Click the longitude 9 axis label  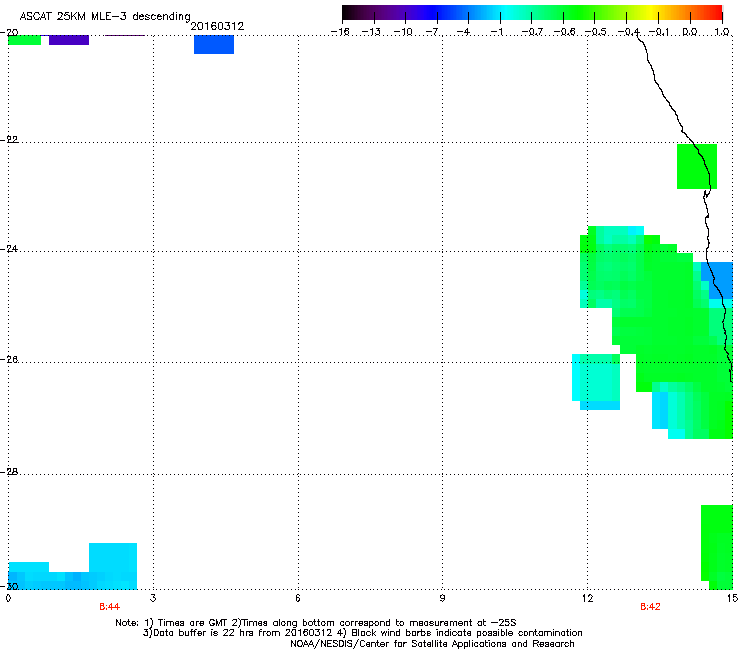click(x=442, y=598)
